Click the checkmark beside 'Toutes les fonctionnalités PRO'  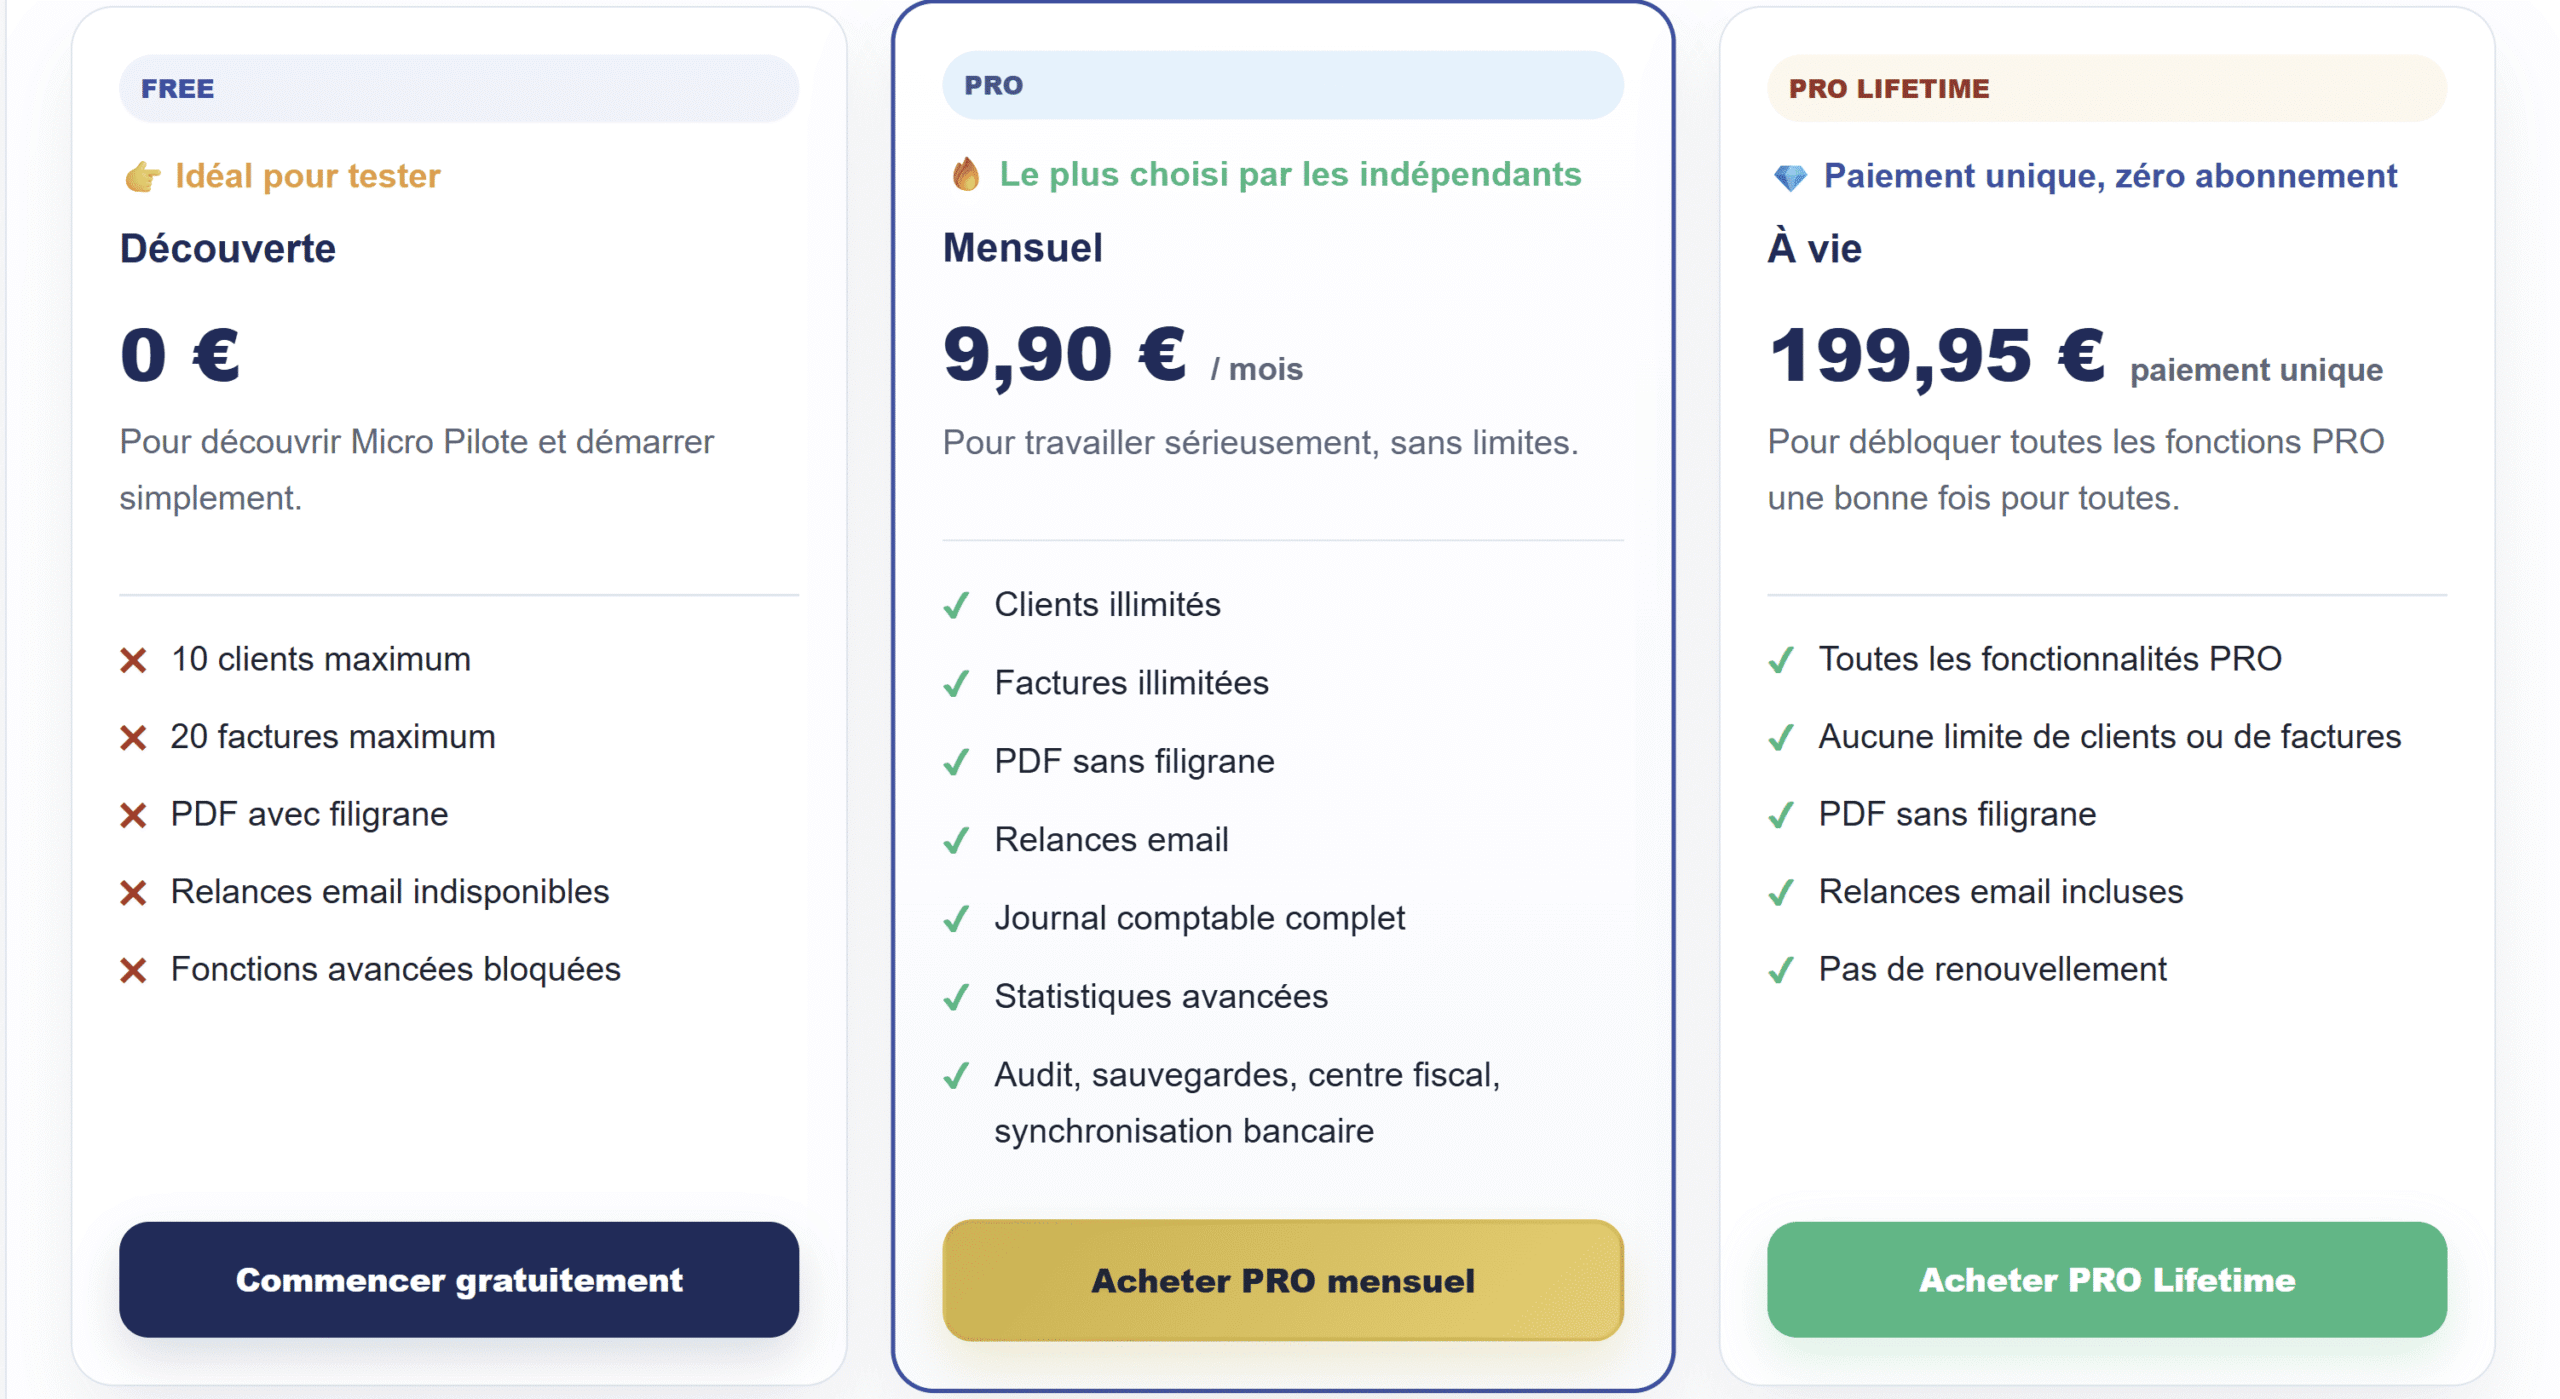pyautogui.click(x=1781, y=659)
